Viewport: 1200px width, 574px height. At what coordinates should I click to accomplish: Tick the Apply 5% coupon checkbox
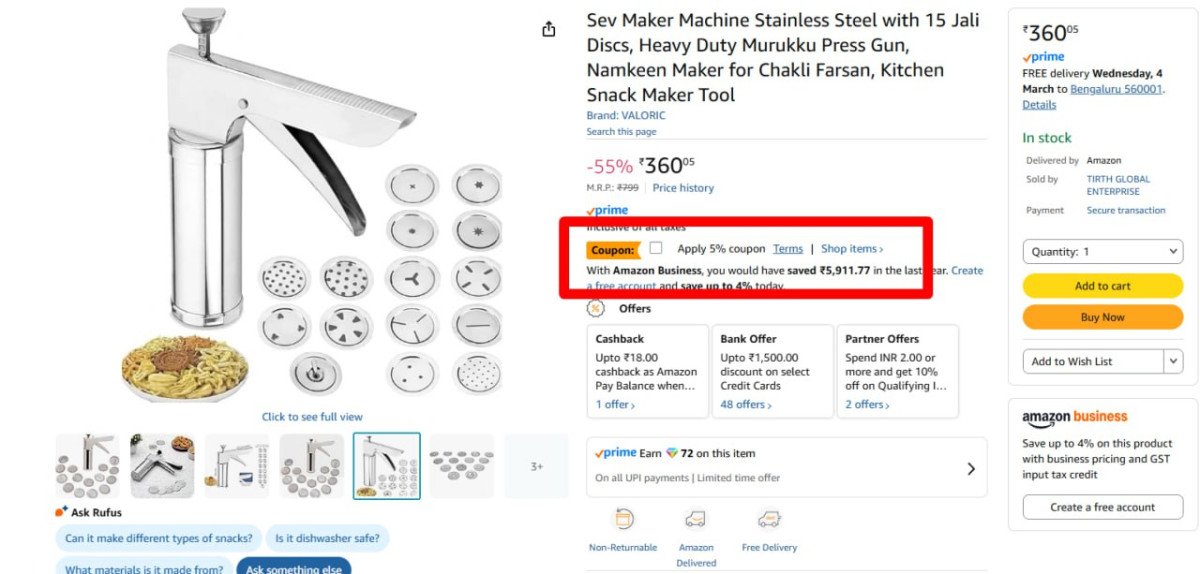(x=656, y=248)
